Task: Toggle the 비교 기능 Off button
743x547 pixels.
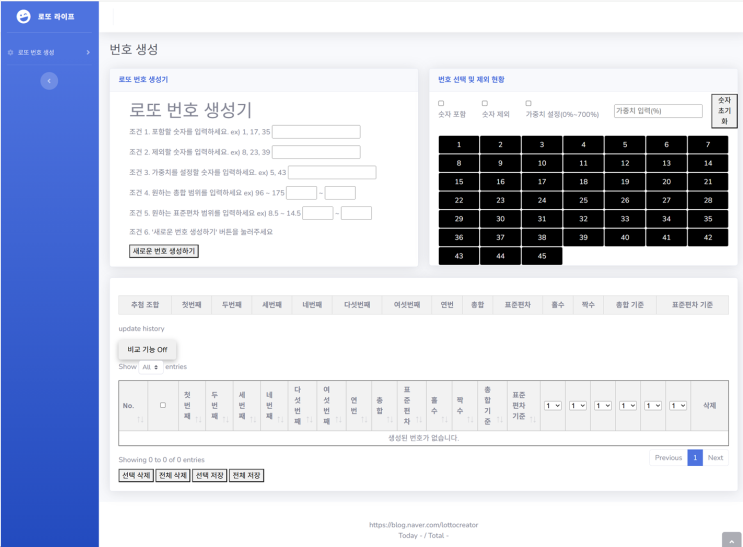Action: [x=147, y=350]
